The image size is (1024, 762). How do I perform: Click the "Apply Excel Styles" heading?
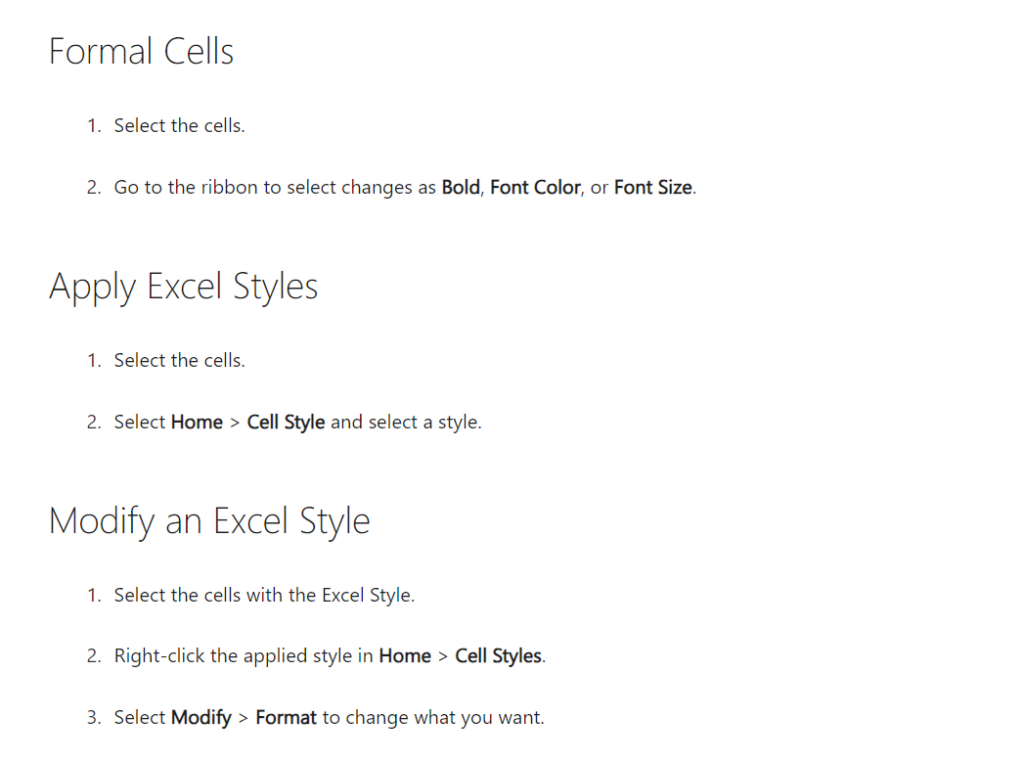(x=183, y=287)
